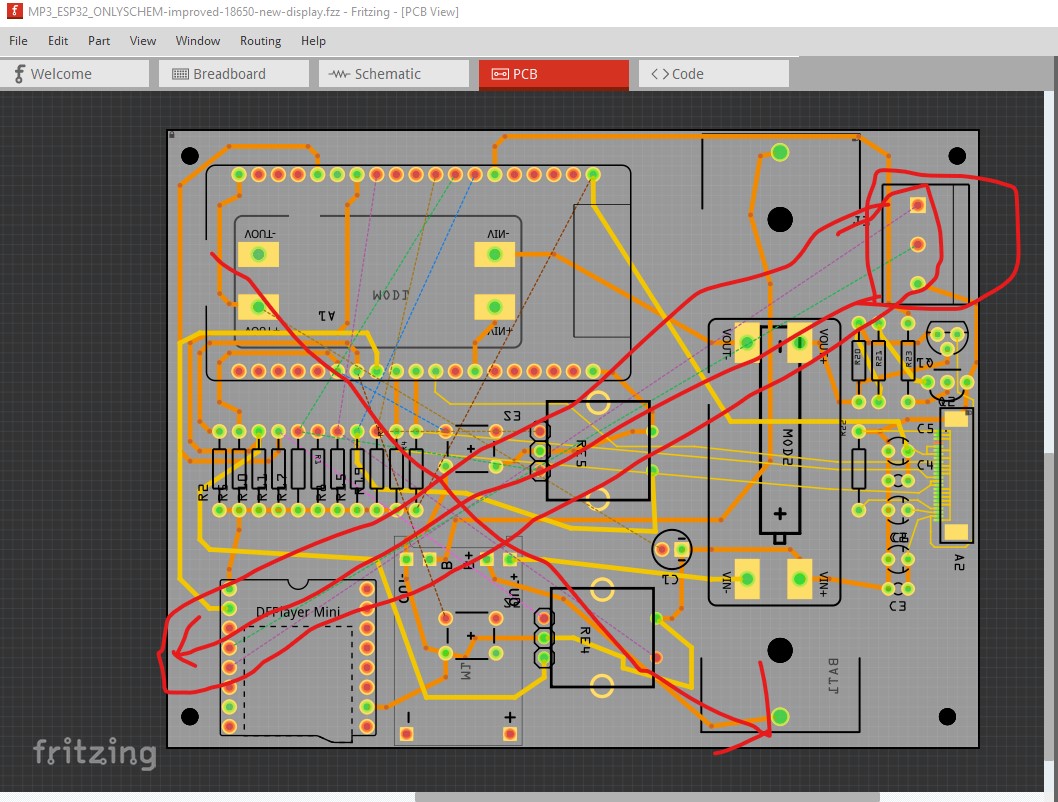Screen dimensions: 1058x802
Task: Open the Edit menu
Action: point(58,41)
